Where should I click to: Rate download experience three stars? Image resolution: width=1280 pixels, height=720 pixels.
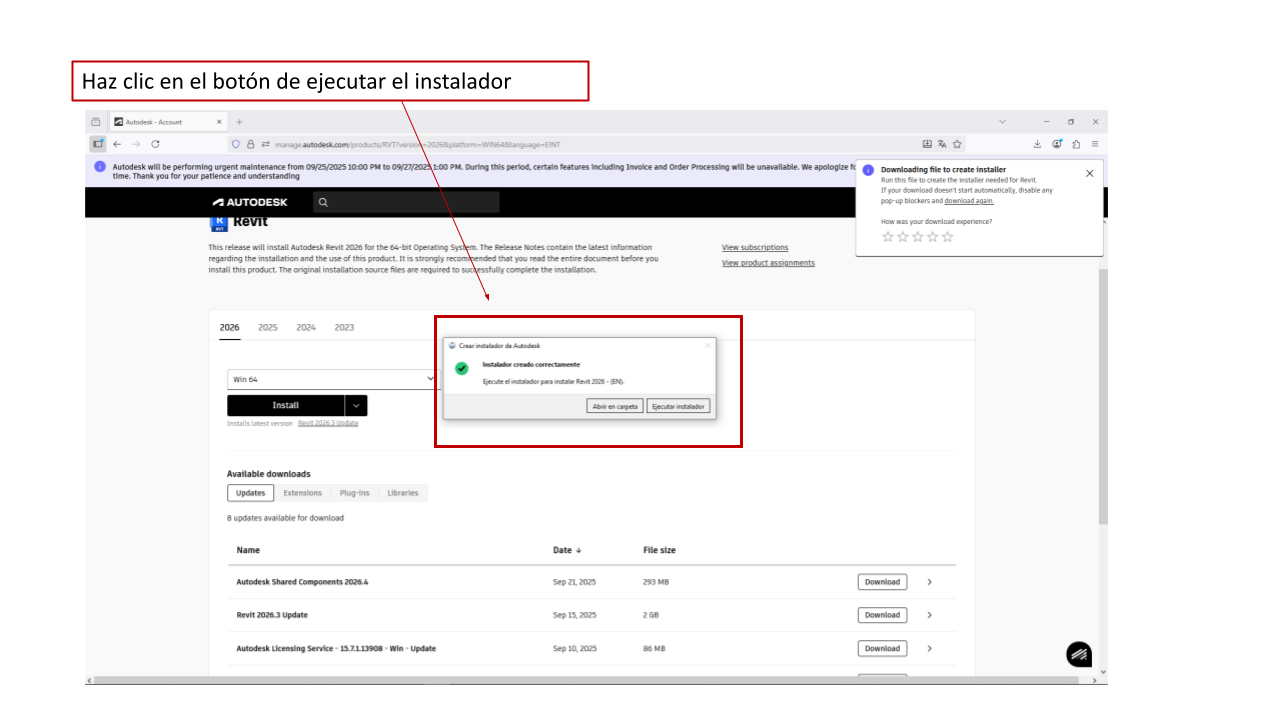(917, 237)
